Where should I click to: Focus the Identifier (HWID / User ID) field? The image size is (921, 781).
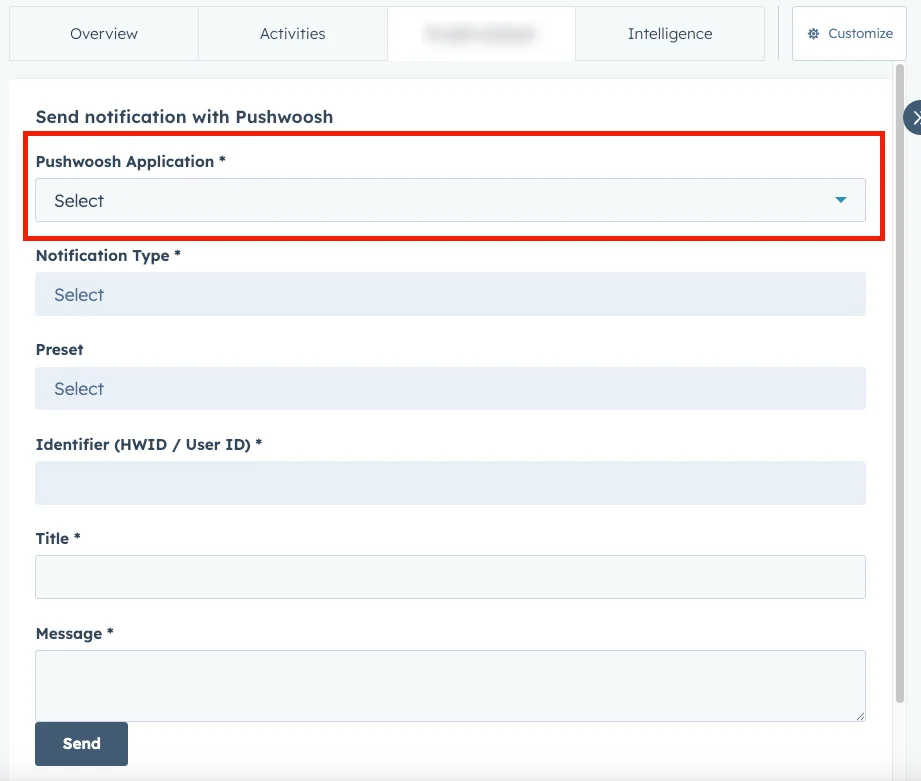[450, 483]
